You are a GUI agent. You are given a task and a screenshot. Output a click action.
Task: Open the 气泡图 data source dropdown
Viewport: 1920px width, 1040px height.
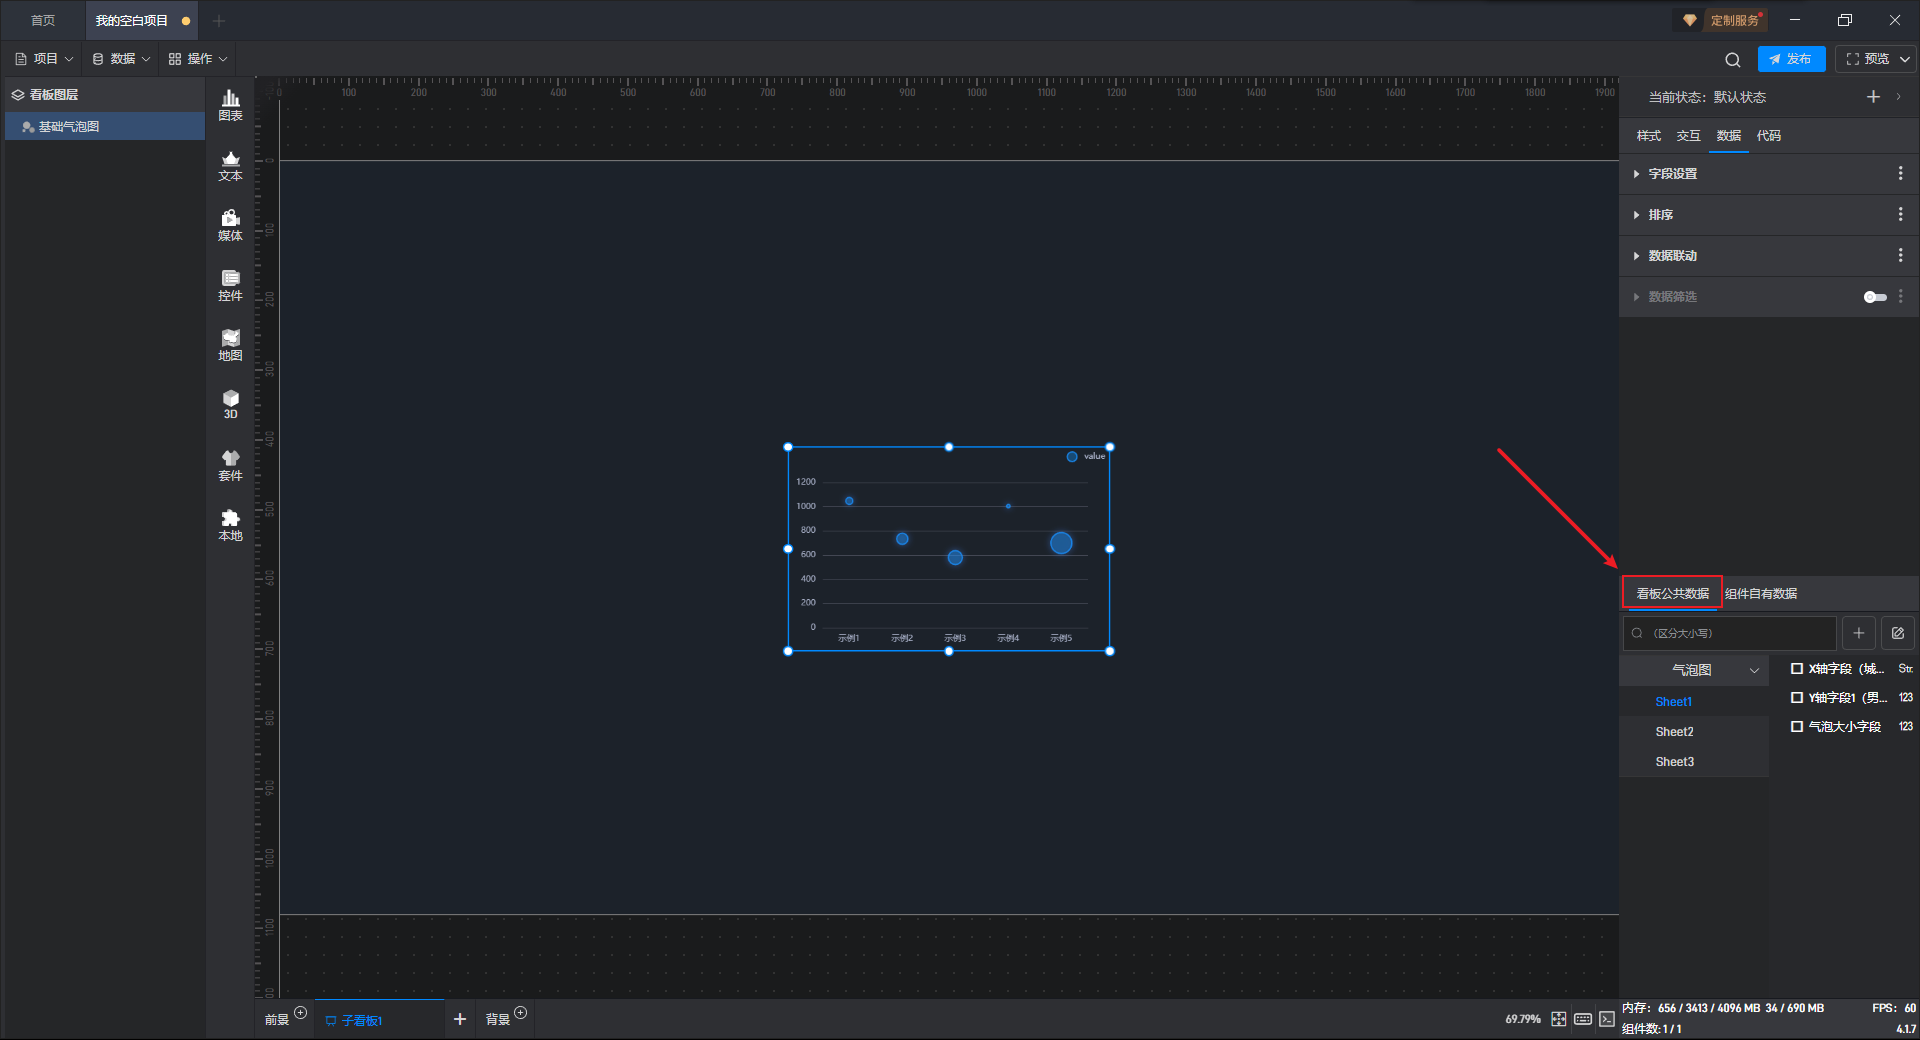(x=1694, y=670)
